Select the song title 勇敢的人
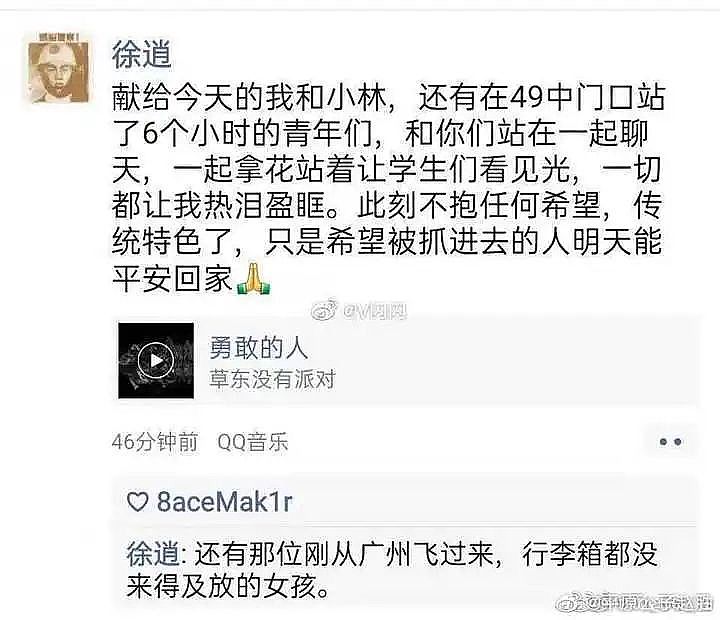Image resolution: width=720 pixels, height=620 pixels. pos(258,348)
